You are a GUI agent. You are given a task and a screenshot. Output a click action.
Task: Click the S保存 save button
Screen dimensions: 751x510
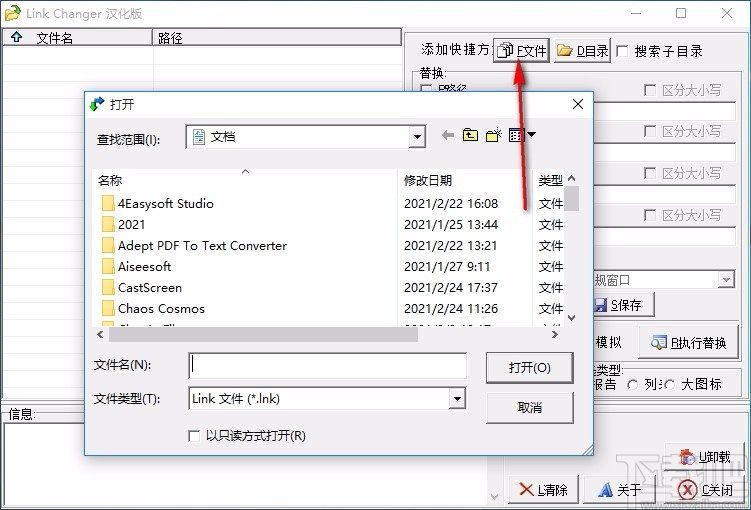pyautogui.click(x=624, y=305)
